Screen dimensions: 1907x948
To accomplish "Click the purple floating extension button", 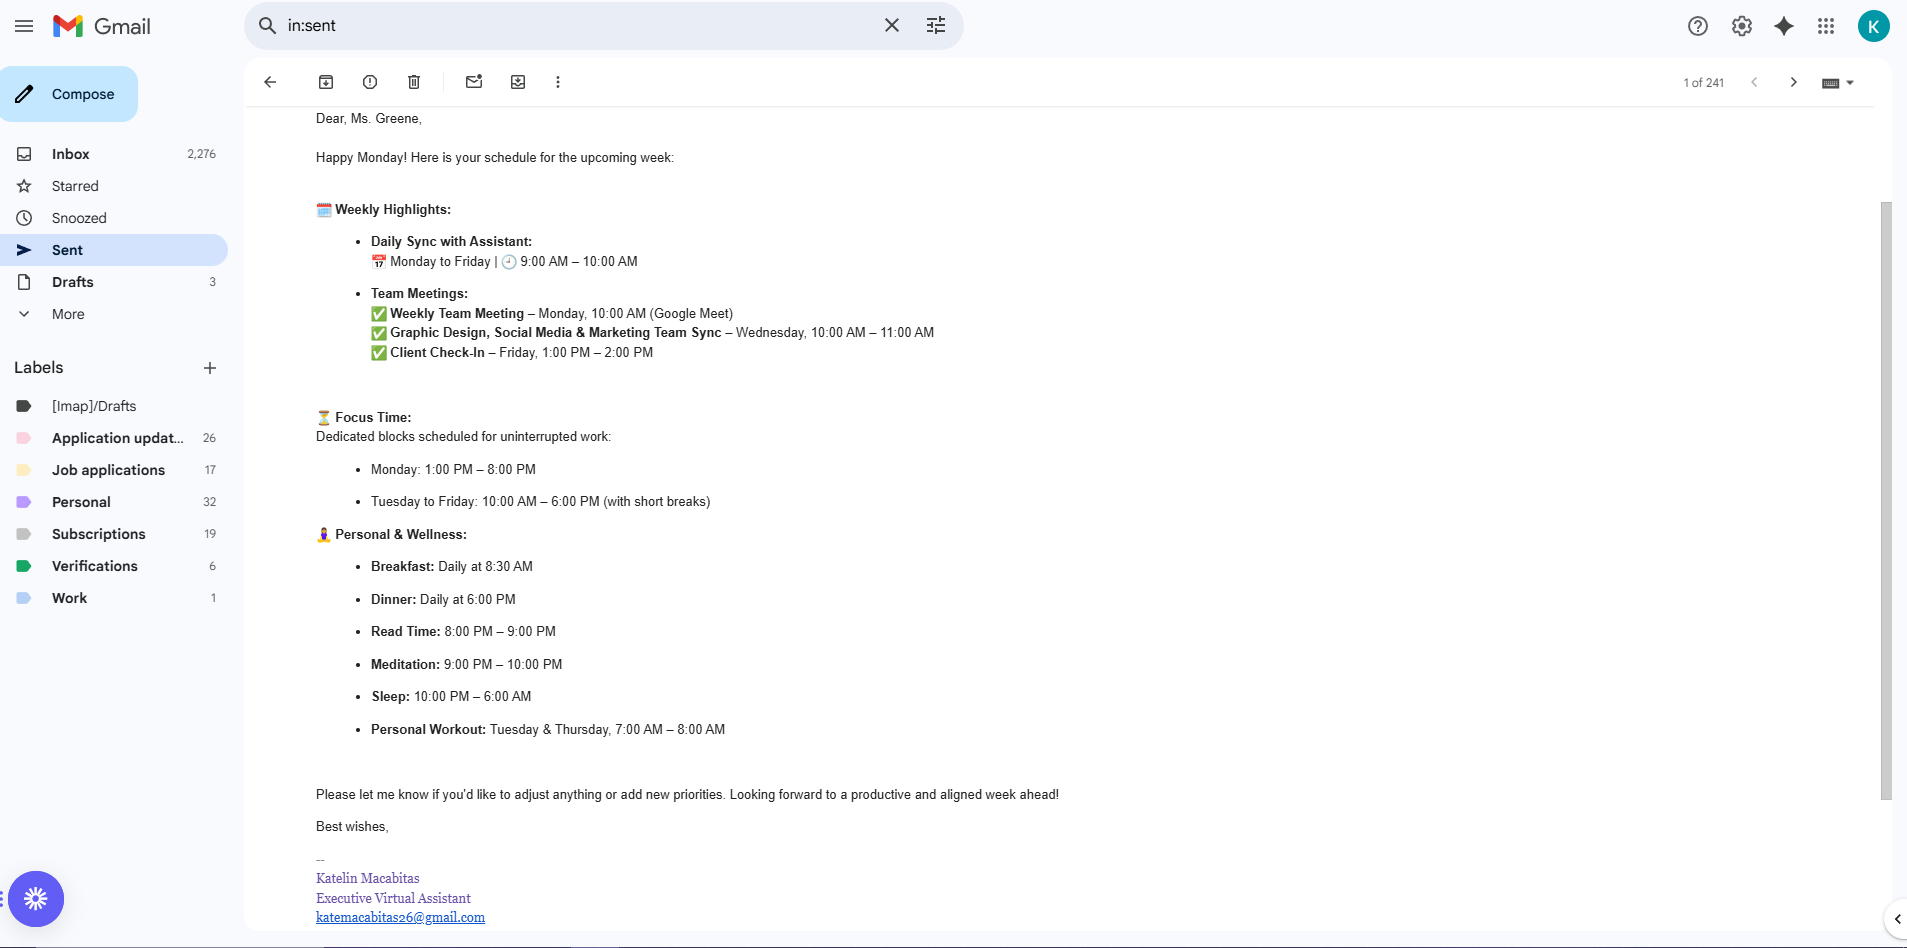I will tap(36, 899).
